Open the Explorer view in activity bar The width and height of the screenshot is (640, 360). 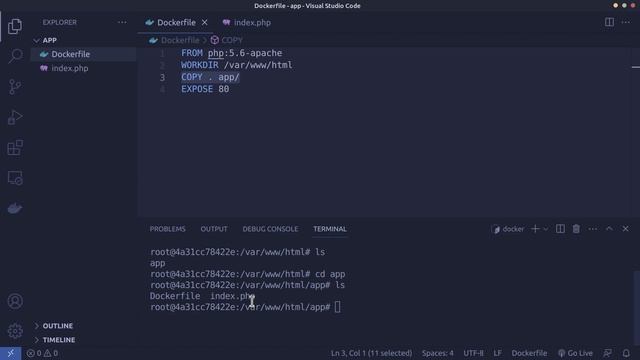pos(15,26)
